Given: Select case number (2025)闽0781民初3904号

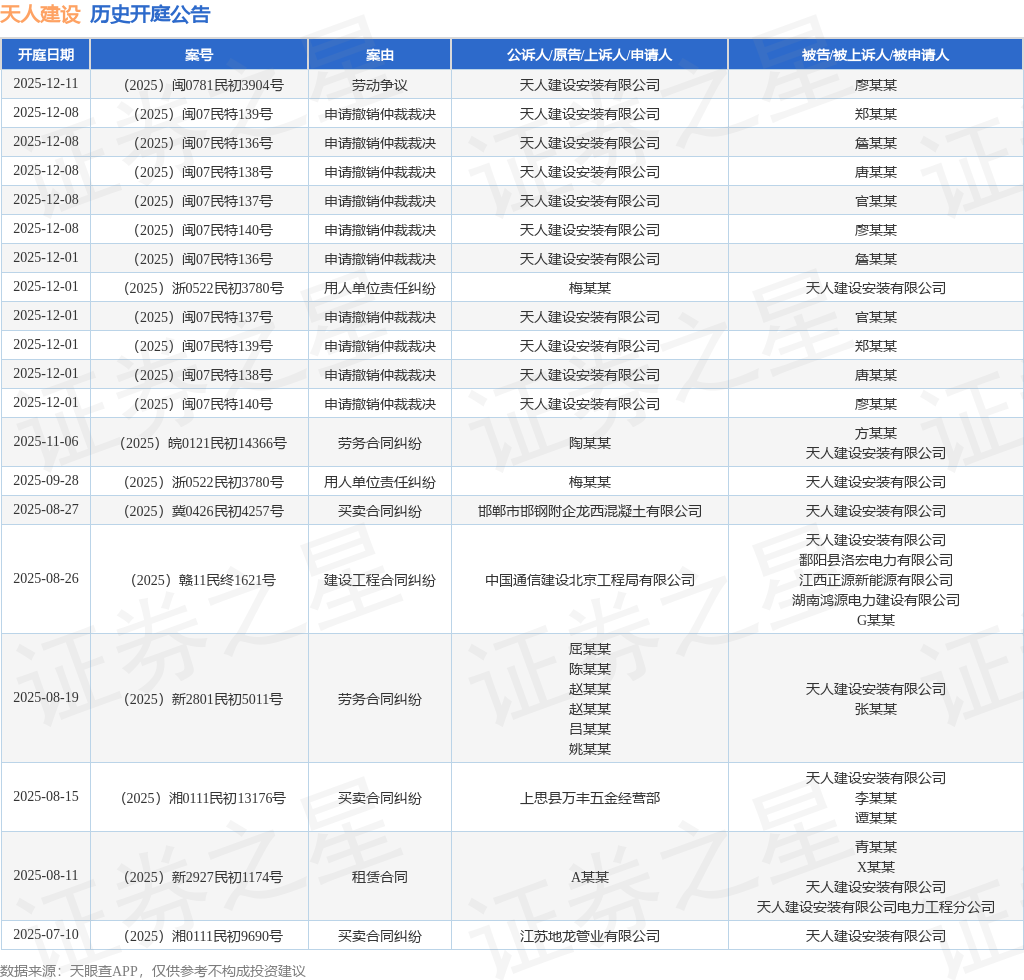Looking at the screenshot, I should click(204, 86).
